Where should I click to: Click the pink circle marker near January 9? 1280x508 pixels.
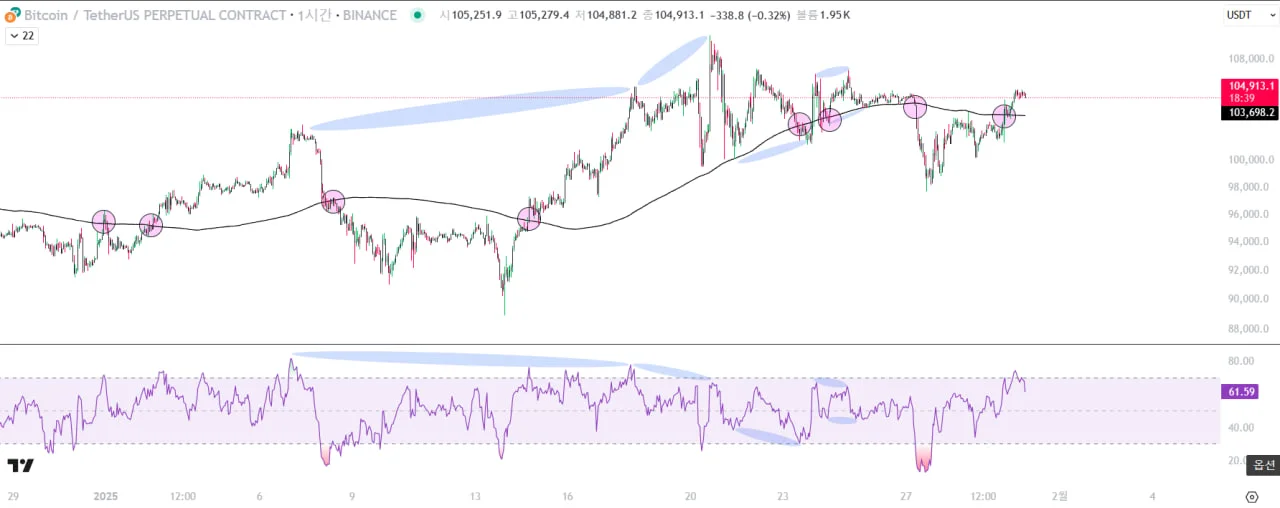coord(333,201)
